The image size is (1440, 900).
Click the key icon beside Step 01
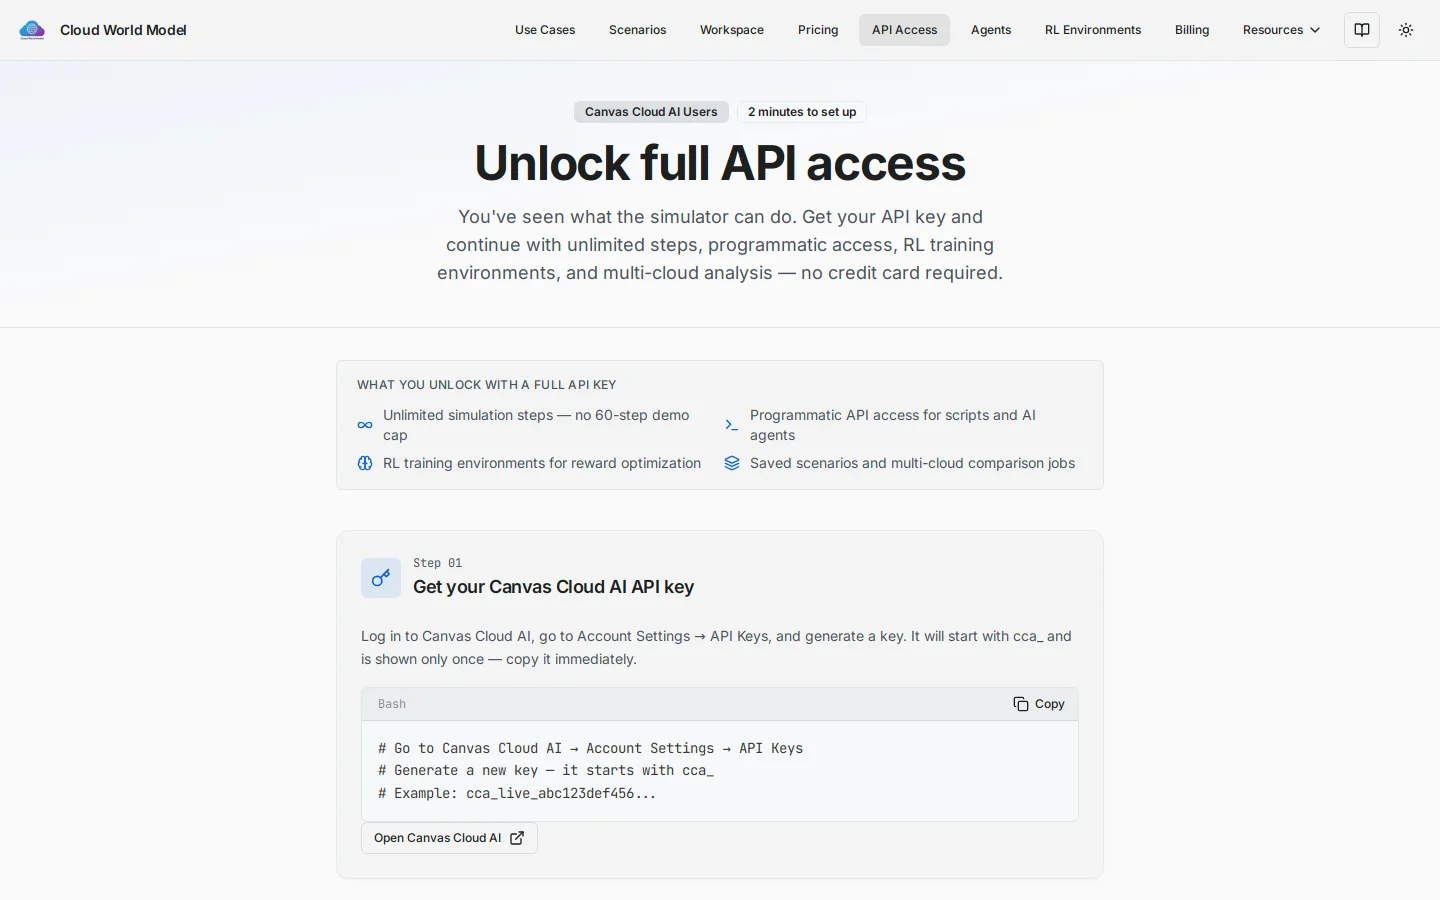[381, 578]
